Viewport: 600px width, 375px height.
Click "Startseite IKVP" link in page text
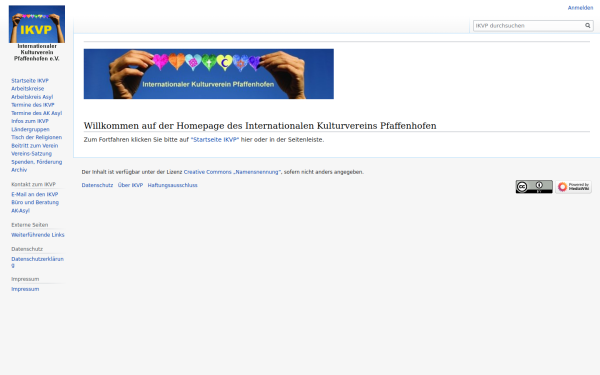pos(215,140)
